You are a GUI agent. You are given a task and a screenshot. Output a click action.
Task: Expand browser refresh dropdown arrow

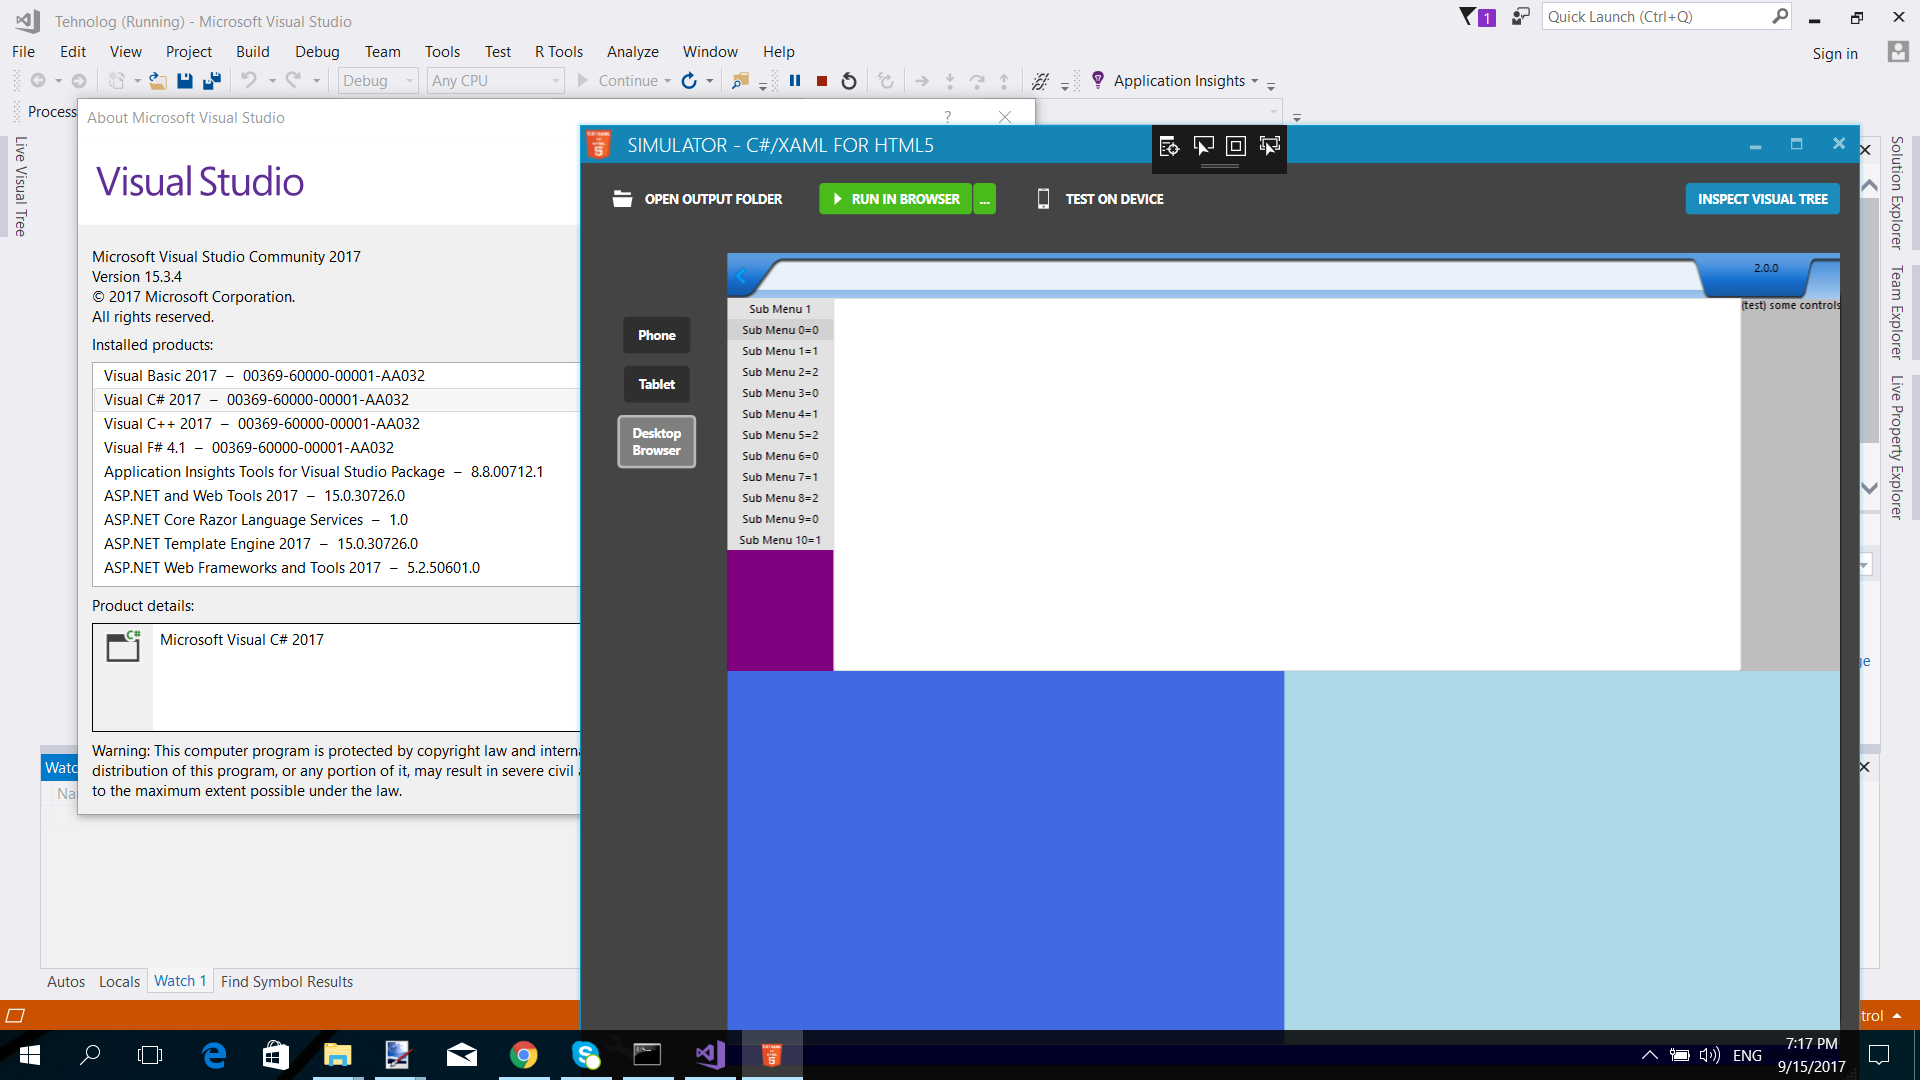click(x=710, y=81)
